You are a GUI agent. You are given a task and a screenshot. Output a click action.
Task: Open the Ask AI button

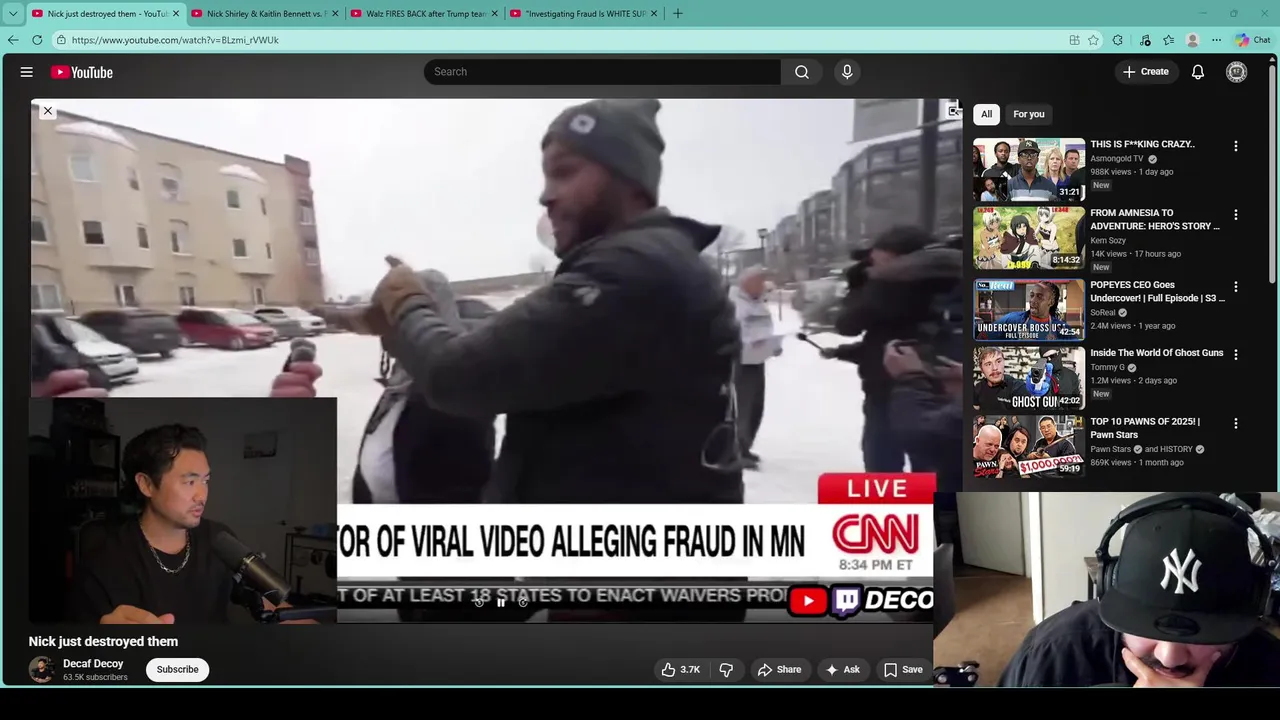[x=842, y=669]
